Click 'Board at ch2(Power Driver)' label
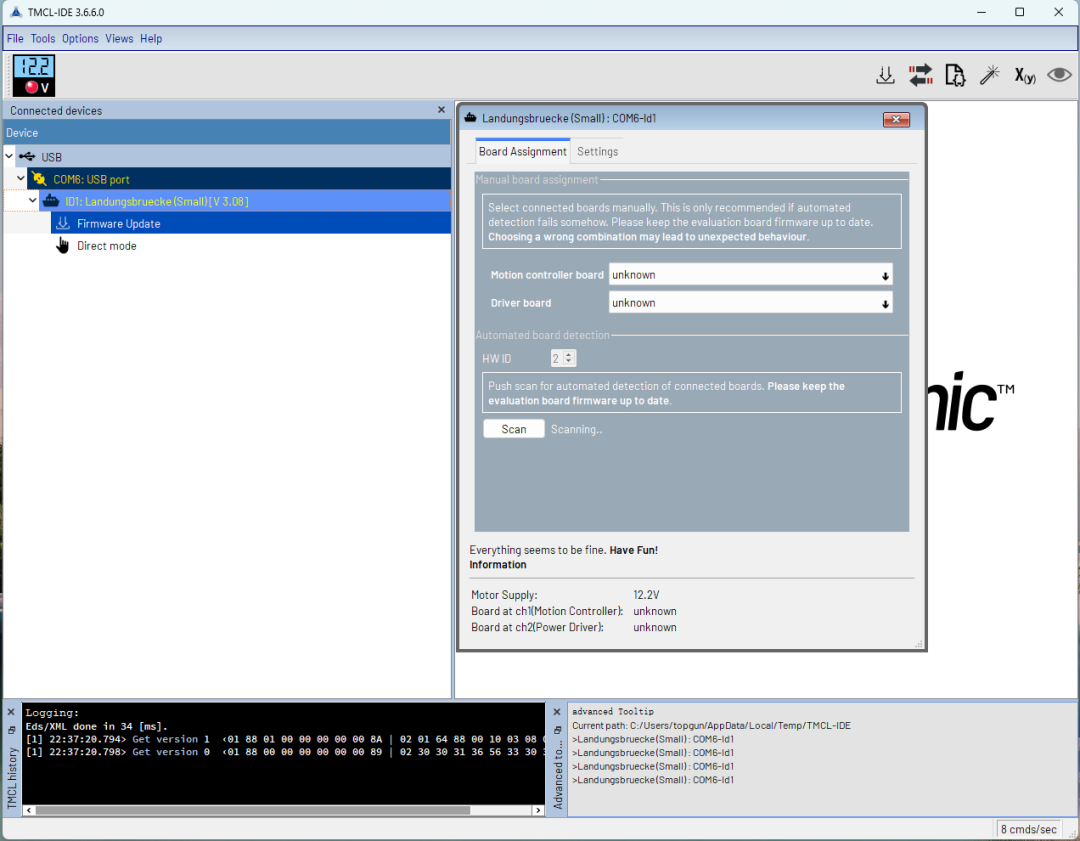 (x=537, y=627)
